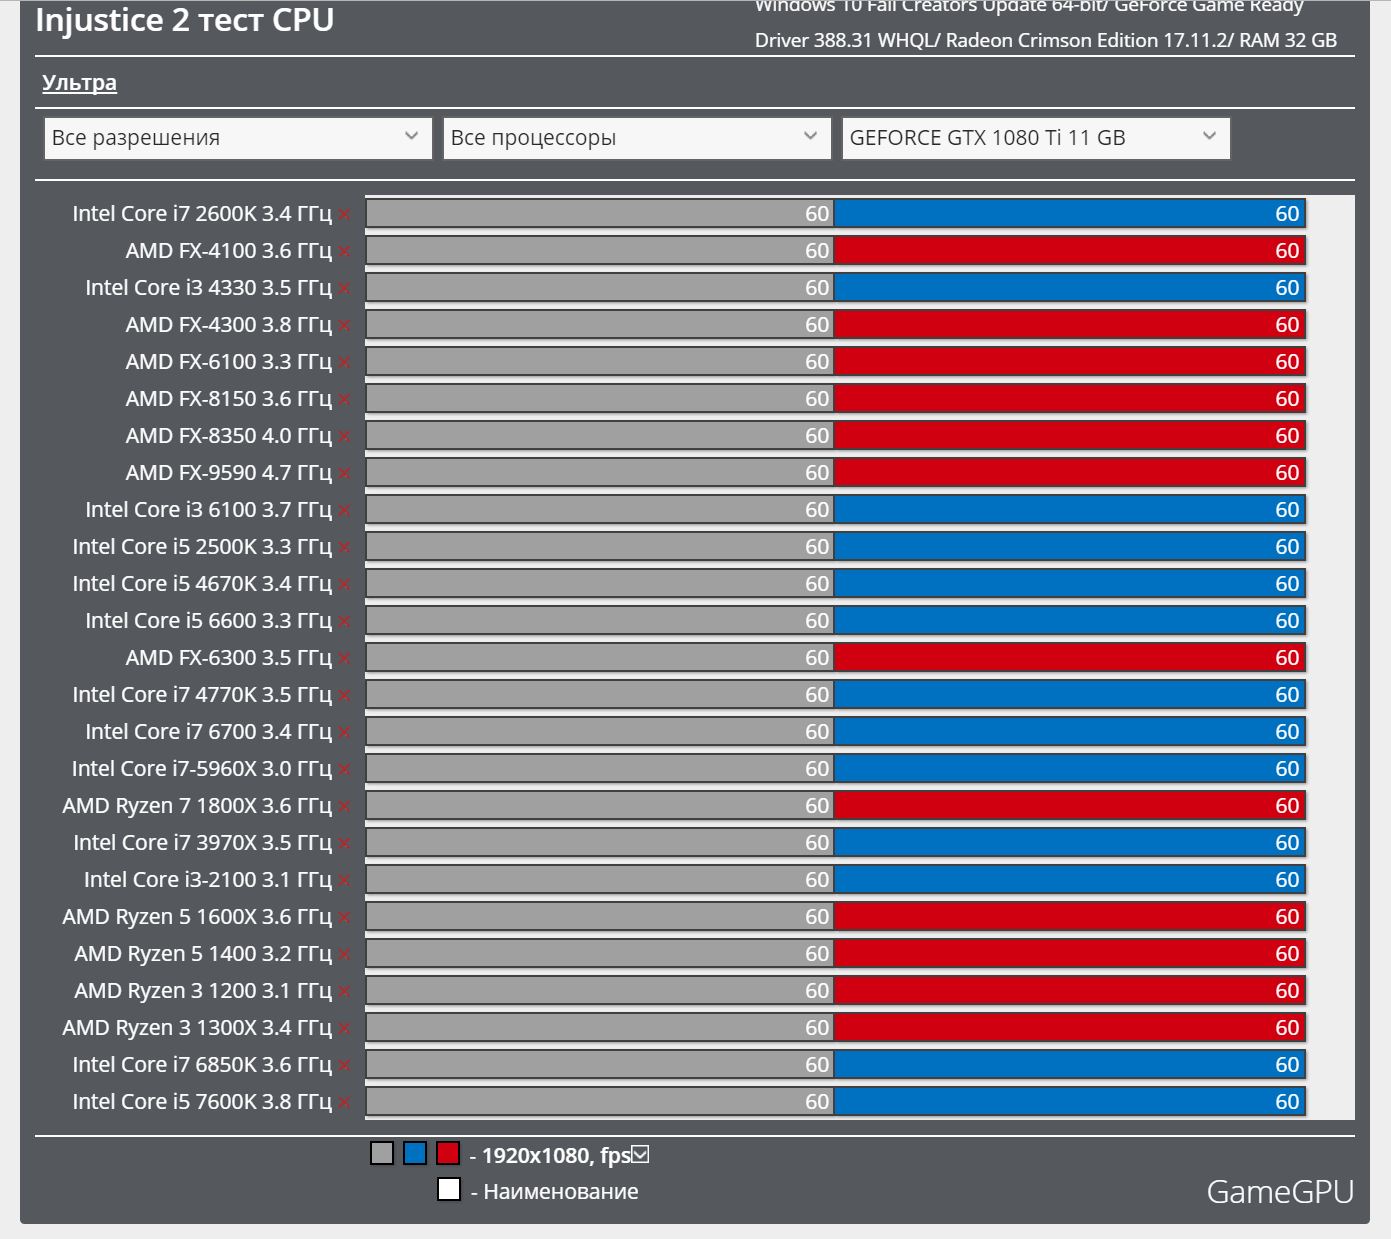This screenshot has width=1391, height=1239.
Task: Click red X beside Intel Core i3-2100
Action: point(344,881)
